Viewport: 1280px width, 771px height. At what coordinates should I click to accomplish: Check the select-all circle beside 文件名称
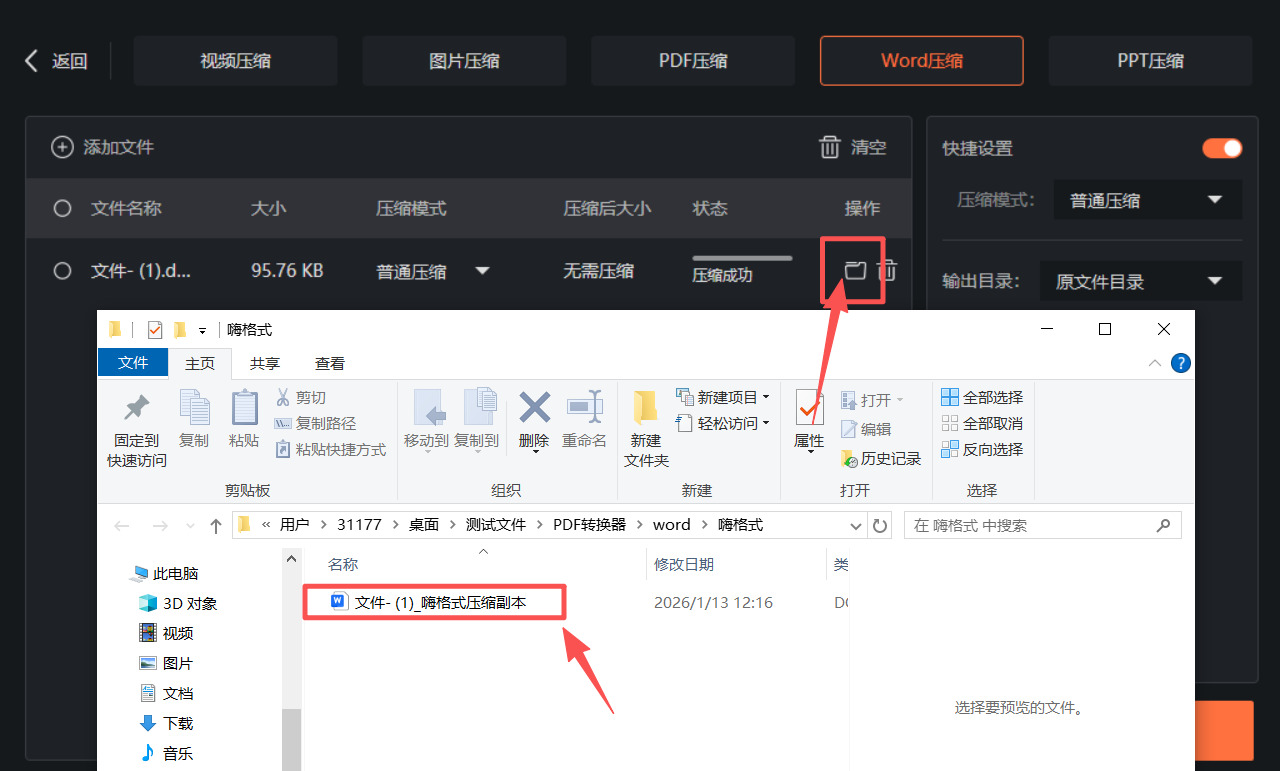(62, 208)
